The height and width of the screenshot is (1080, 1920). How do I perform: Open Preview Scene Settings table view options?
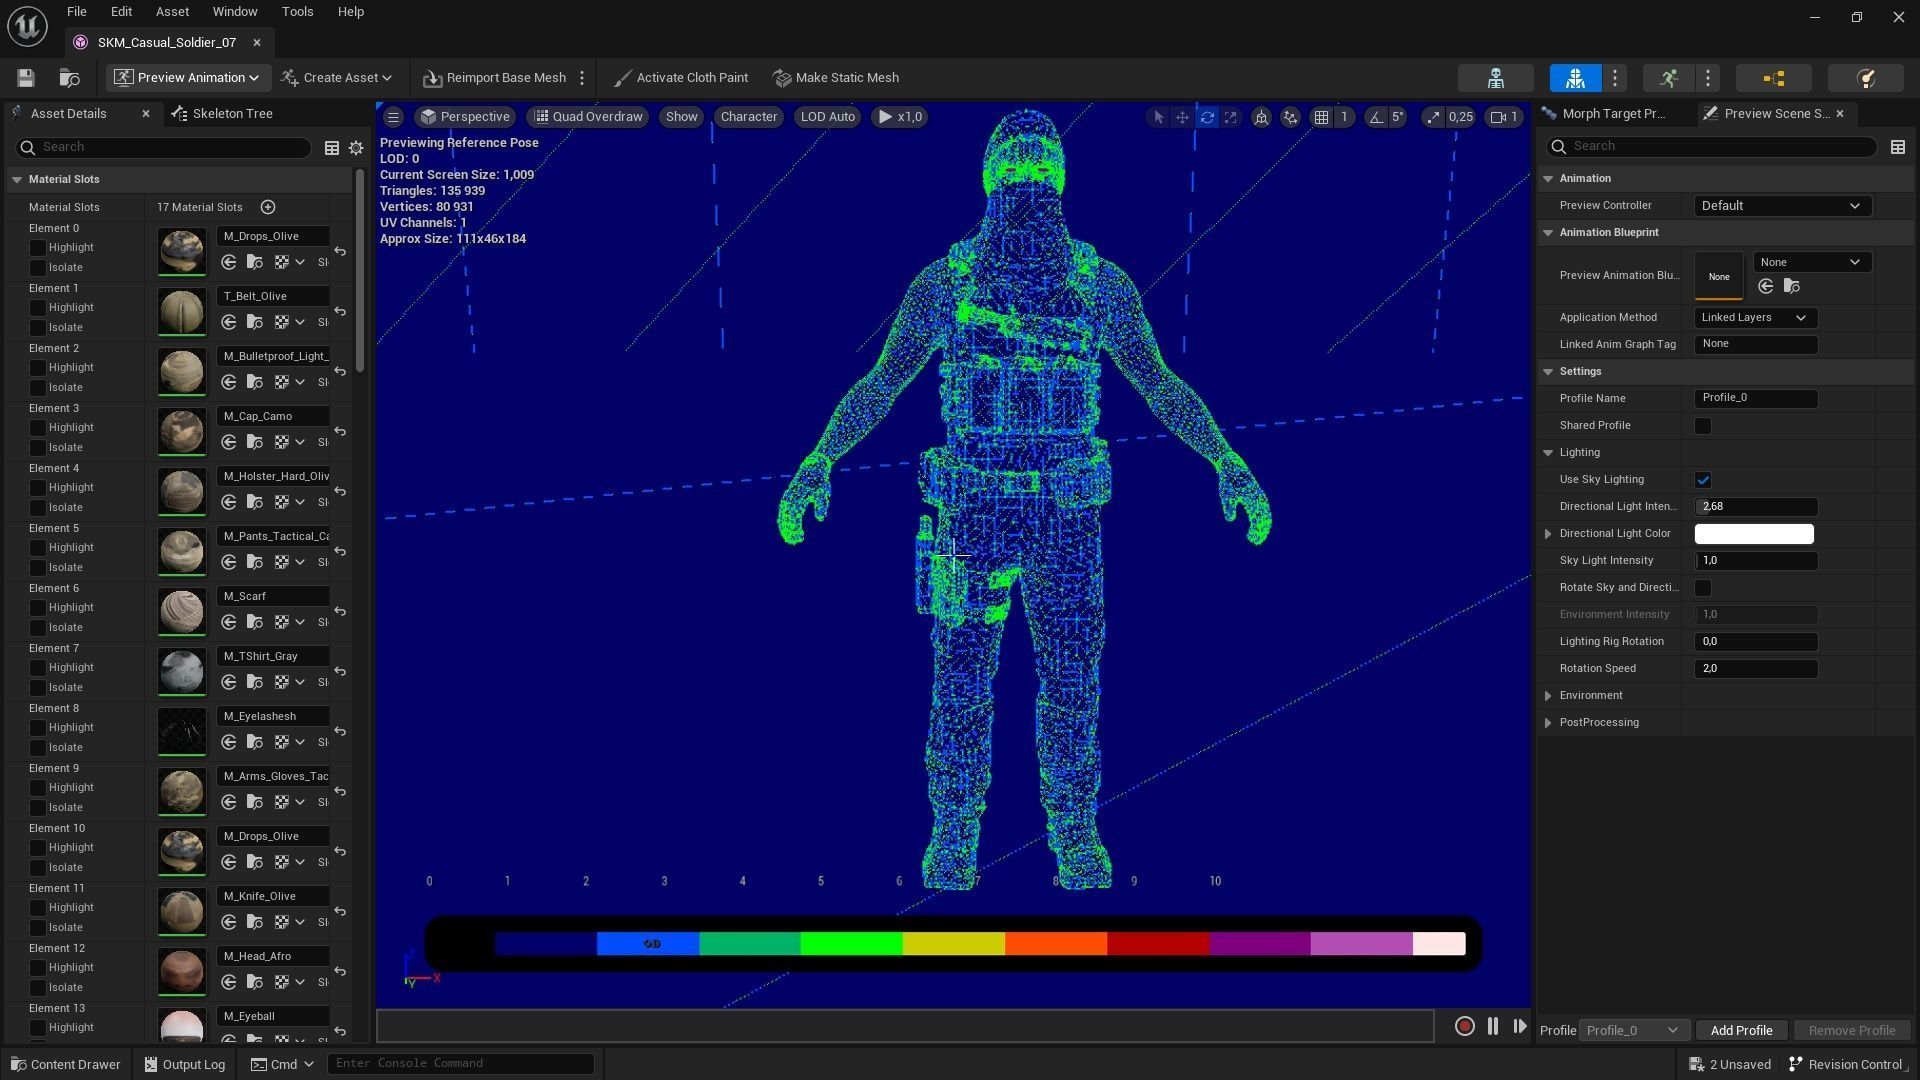pyautogui.click(x=1897, y=147)
